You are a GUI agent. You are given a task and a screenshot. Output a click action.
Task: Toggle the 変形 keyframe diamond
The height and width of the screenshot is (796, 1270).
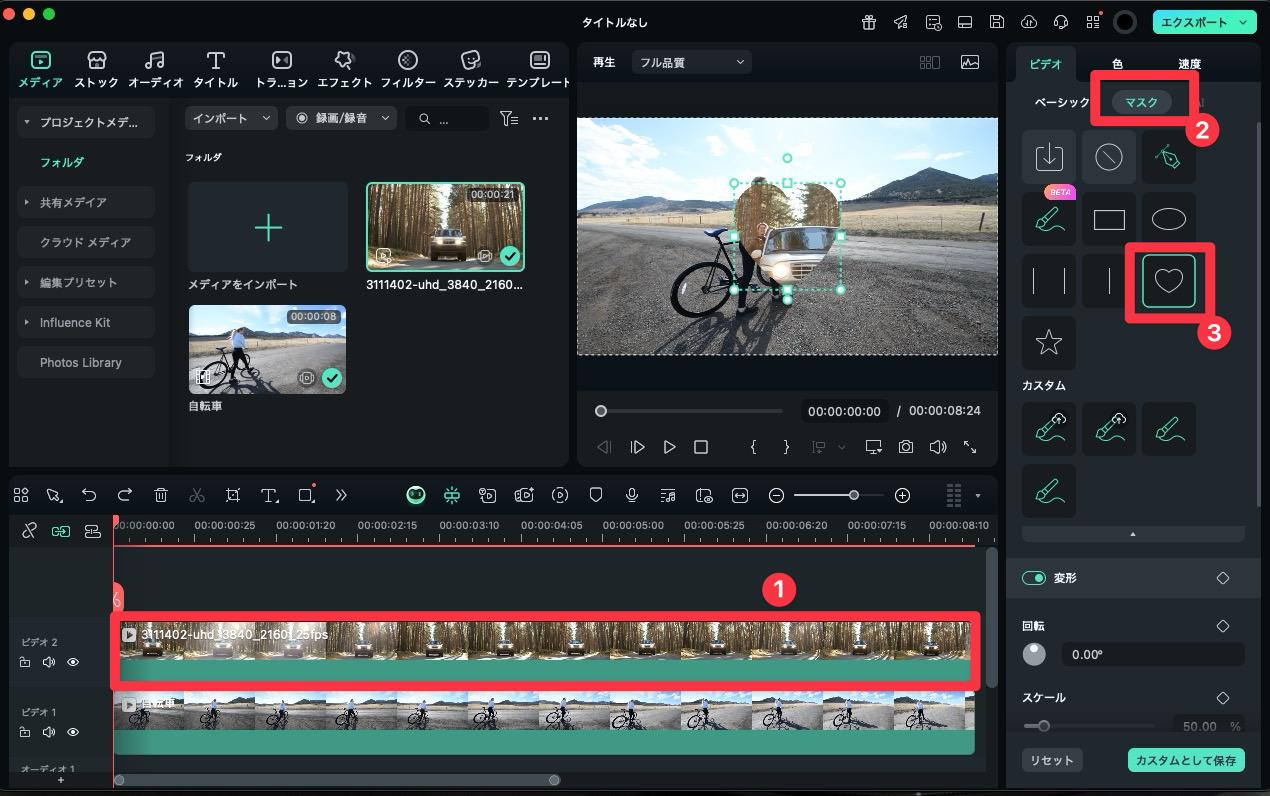click(x=1222, y=578)
